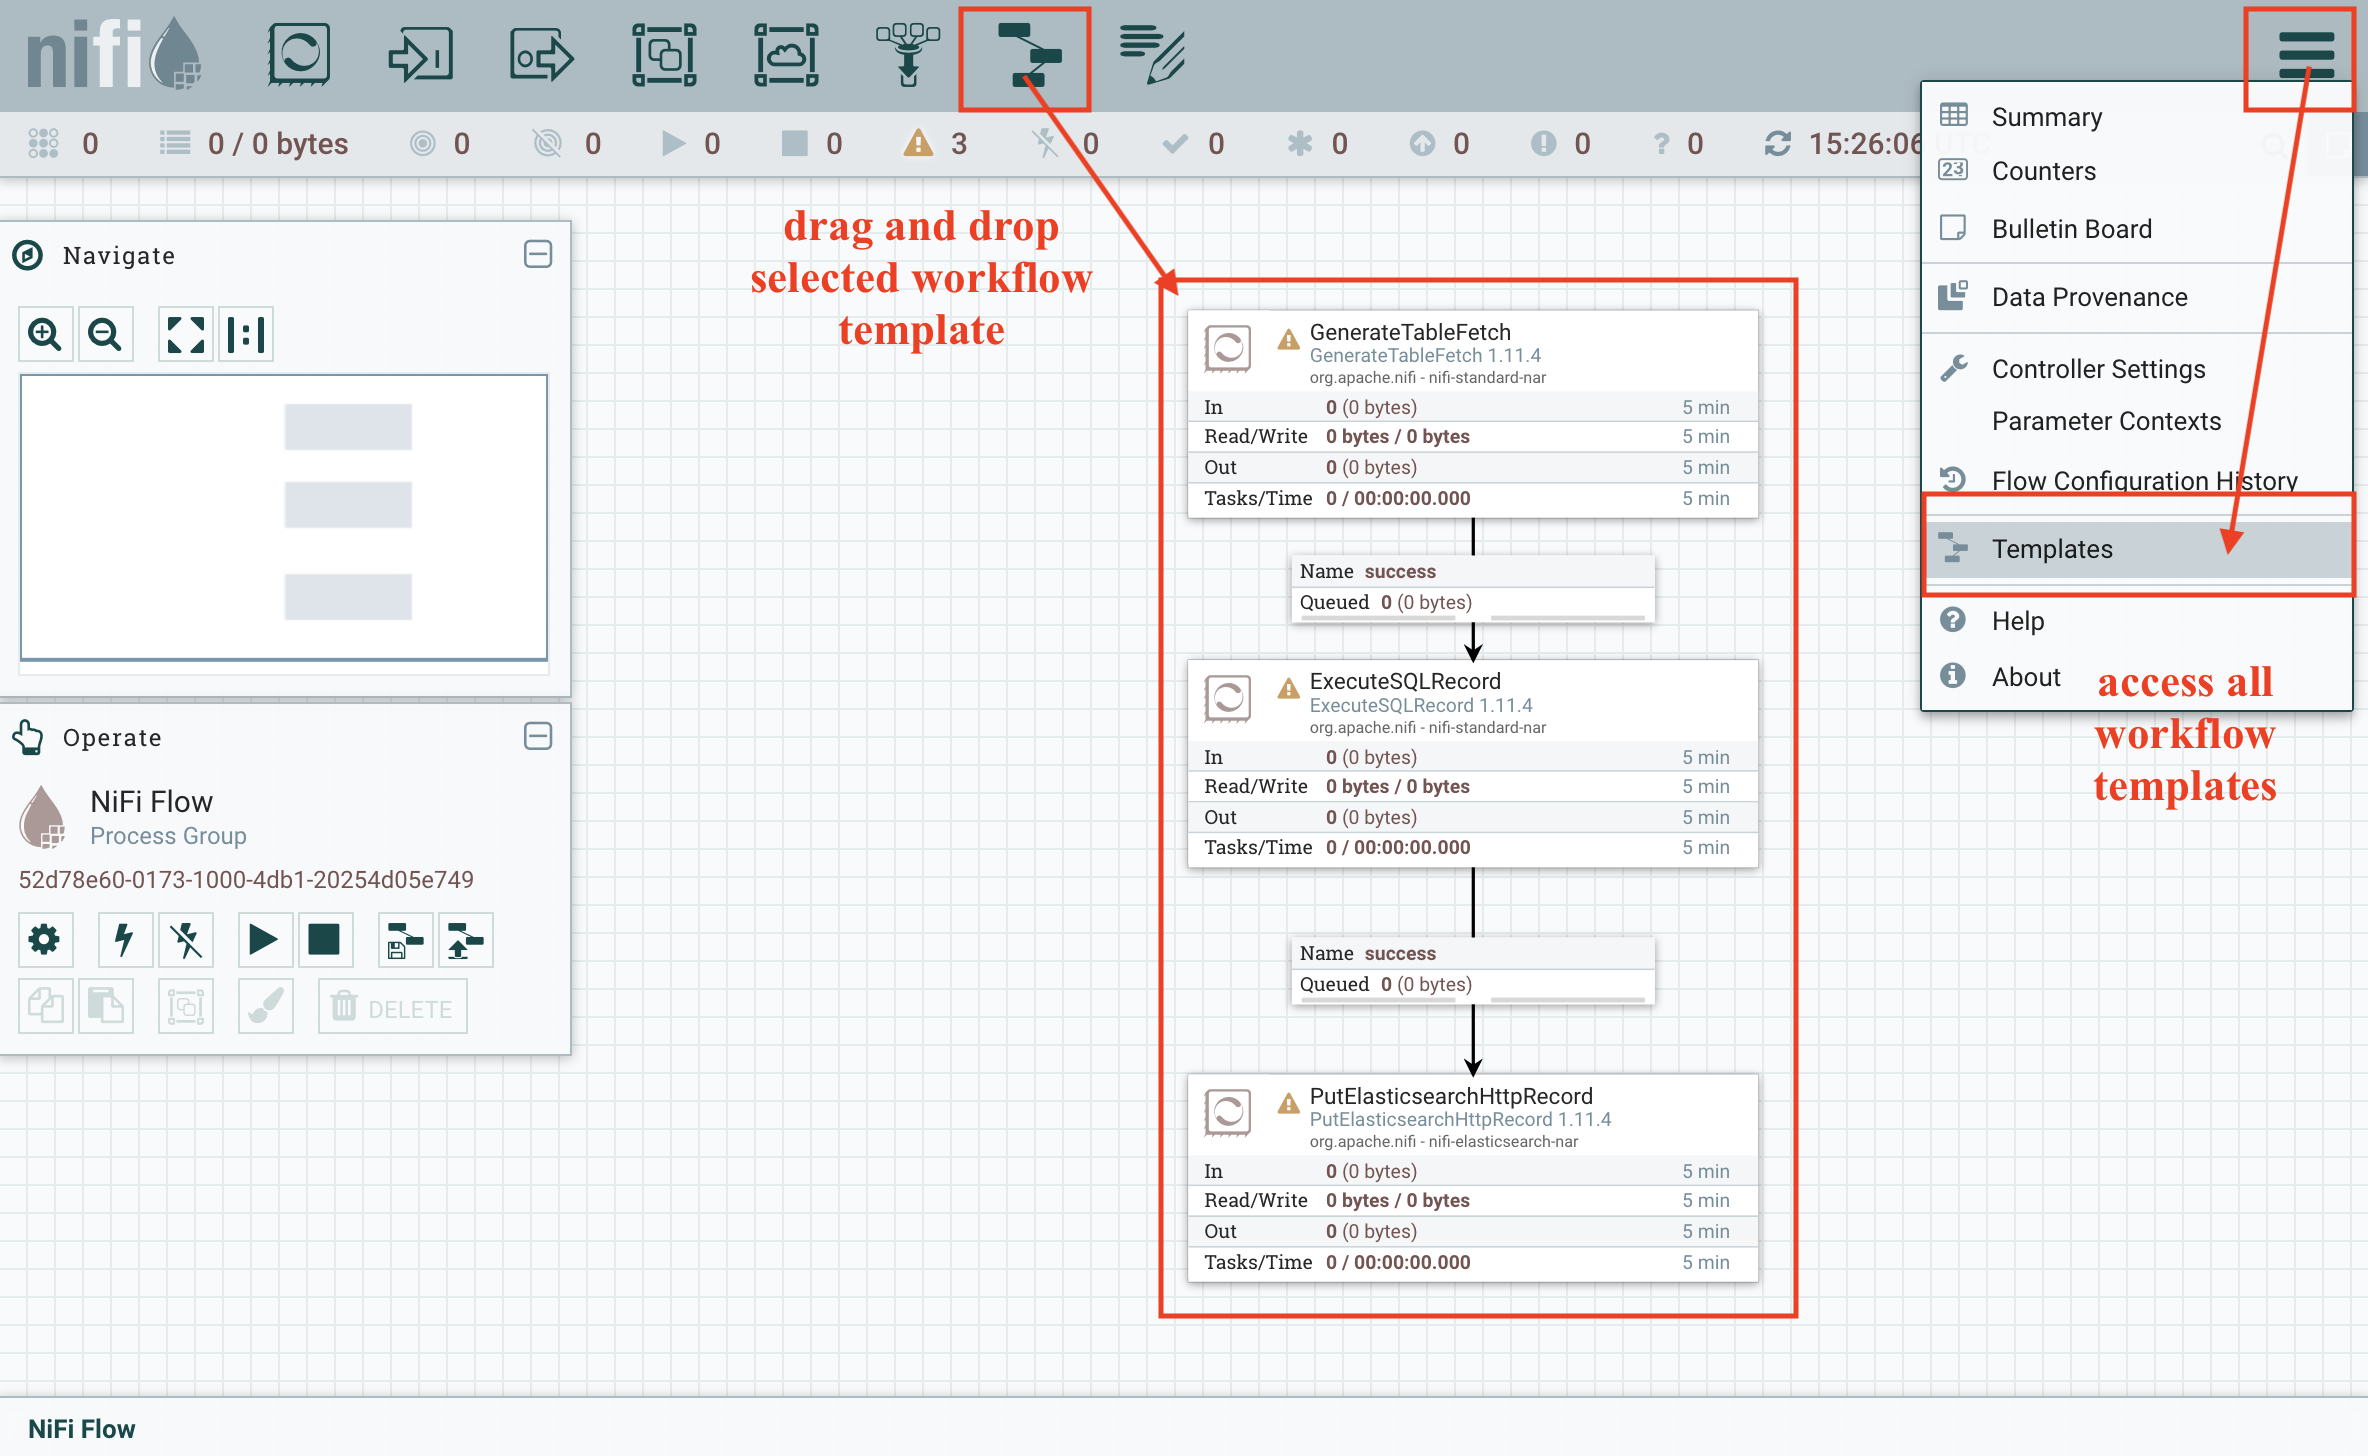Click the group icon in Operate panel
The image size is (2368, 1456).
click(186, 1006)
